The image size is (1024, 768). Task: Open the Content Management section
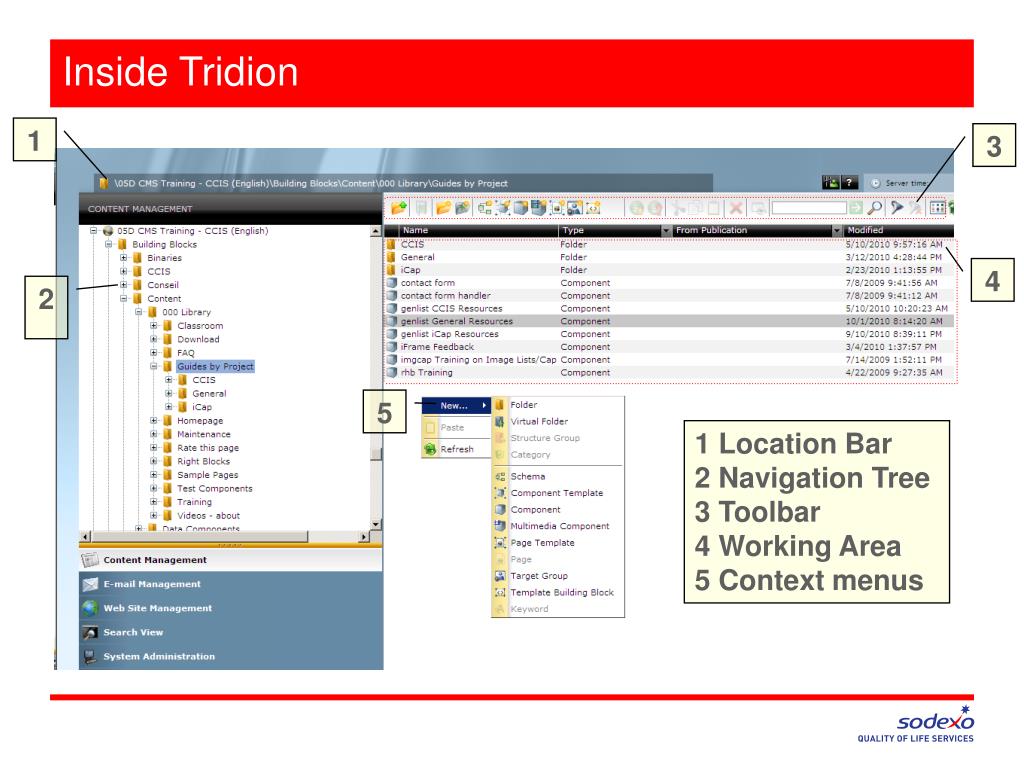231,560
